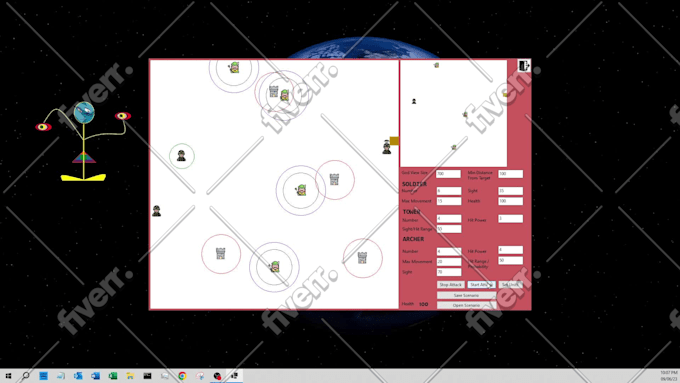Select the archer in the battlefield center
This screenshot has height=383, width=680.
coord(301,190)
